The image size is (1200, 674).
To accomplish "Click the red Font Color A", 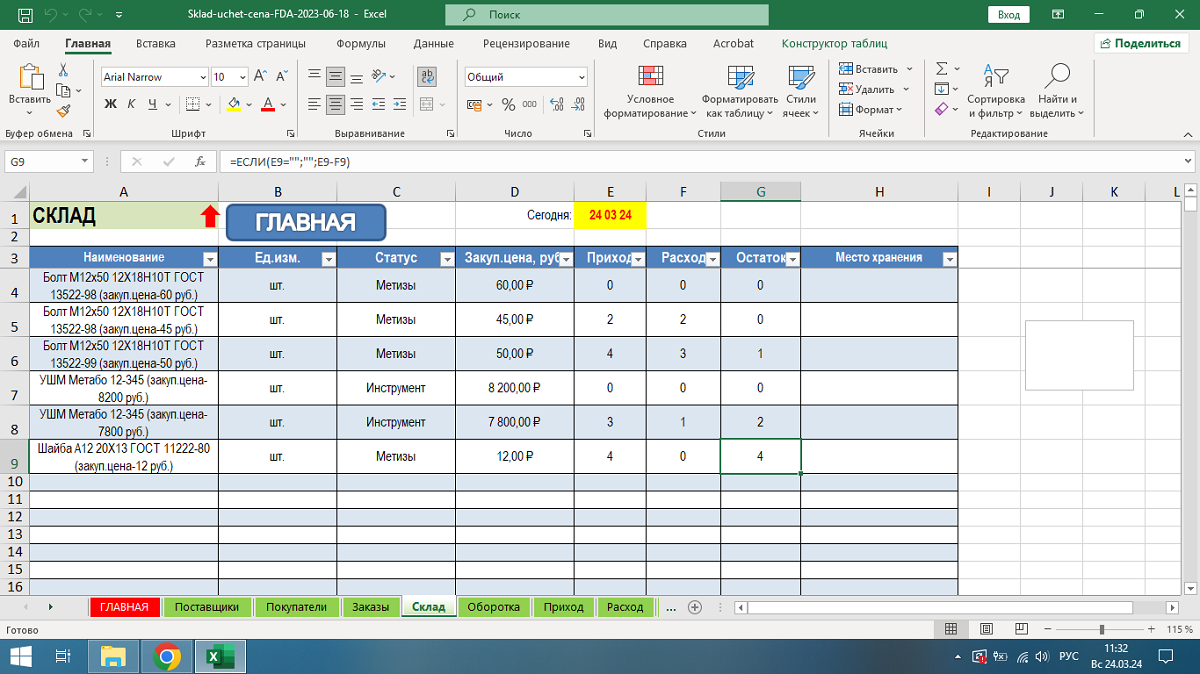I will 268,104.
